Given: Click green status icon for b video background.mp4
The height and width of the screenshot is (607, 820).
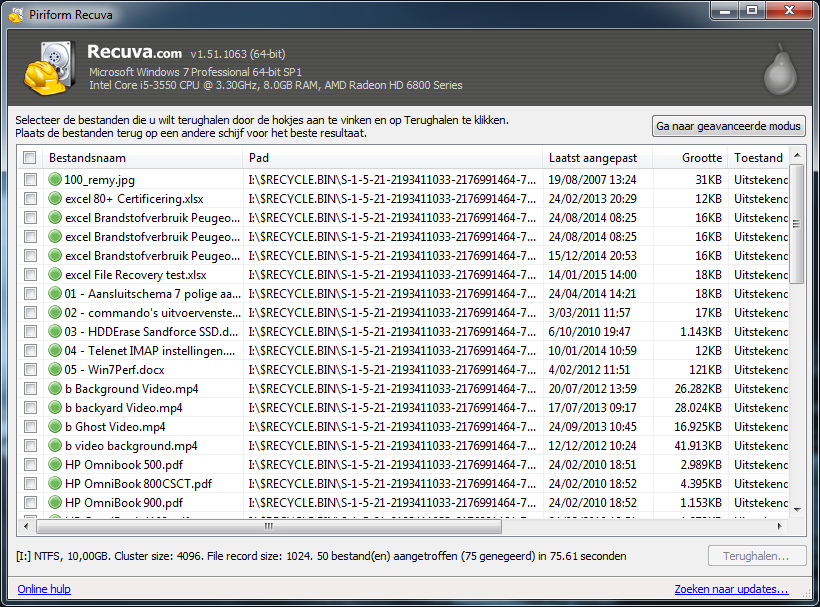Looking at the screenshot, I should coord(55,445).
